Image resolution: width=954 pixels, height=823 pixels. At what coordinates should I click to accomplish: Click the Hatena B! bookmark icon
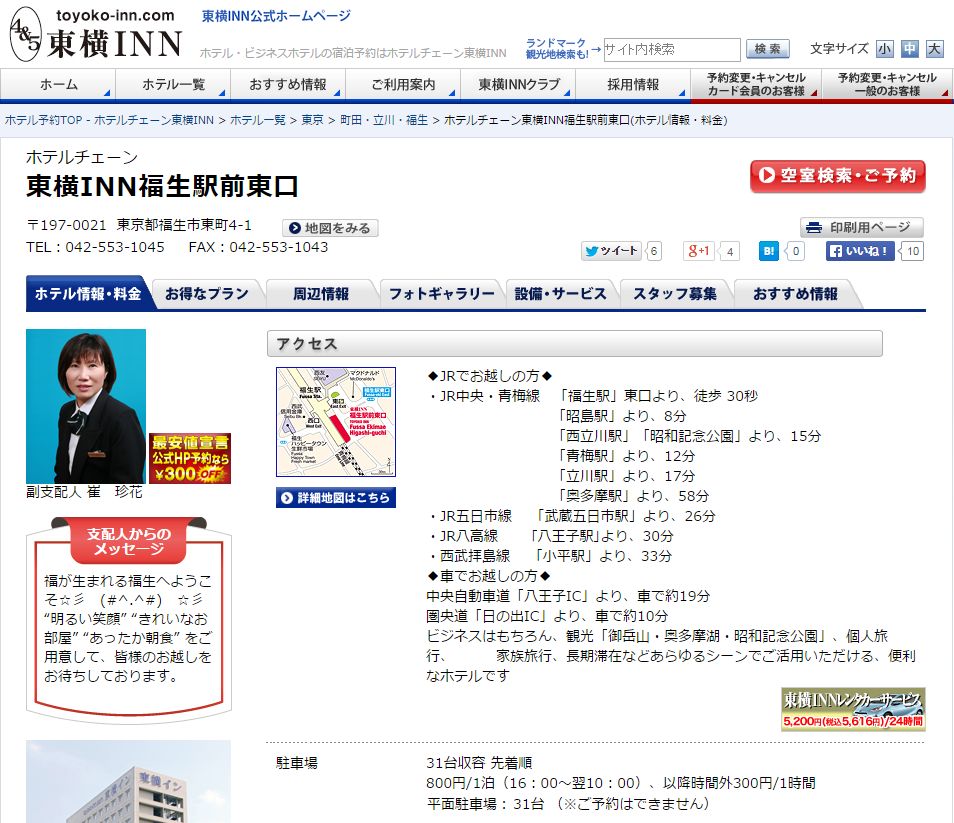click(x=769, y=251)
